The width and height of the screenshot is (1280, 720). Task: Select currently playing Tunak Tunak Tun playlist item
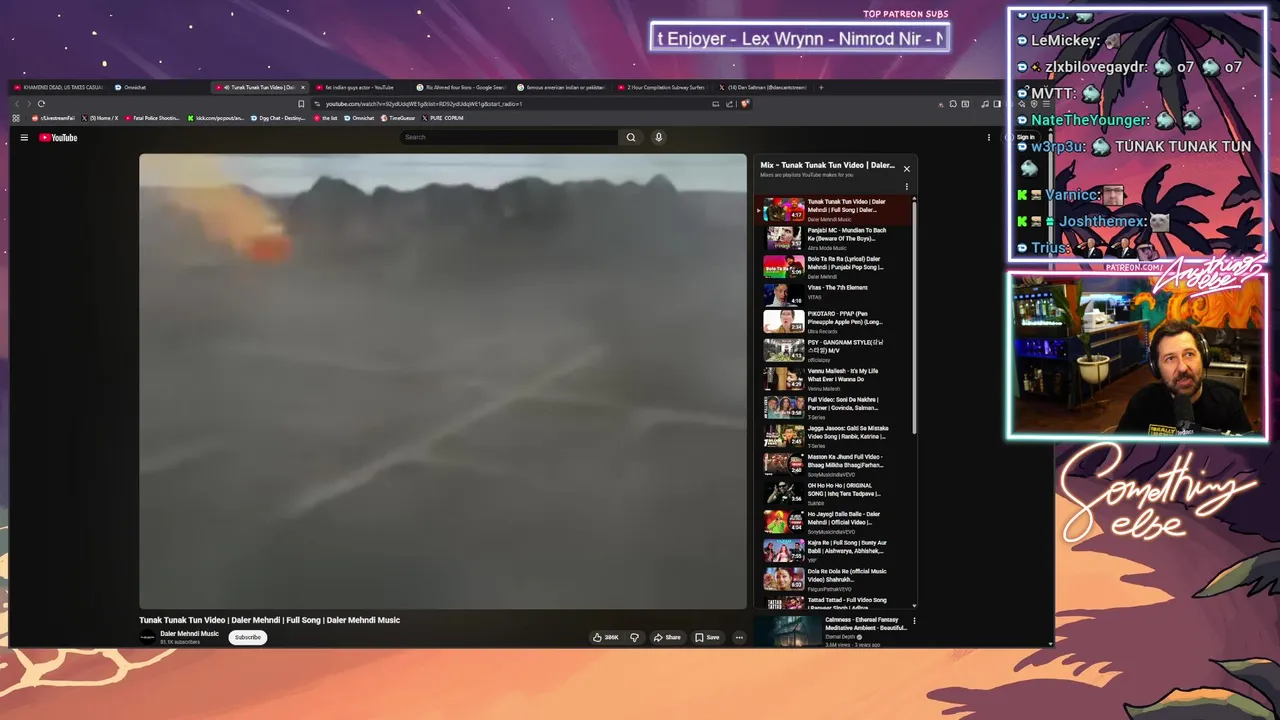836,210
